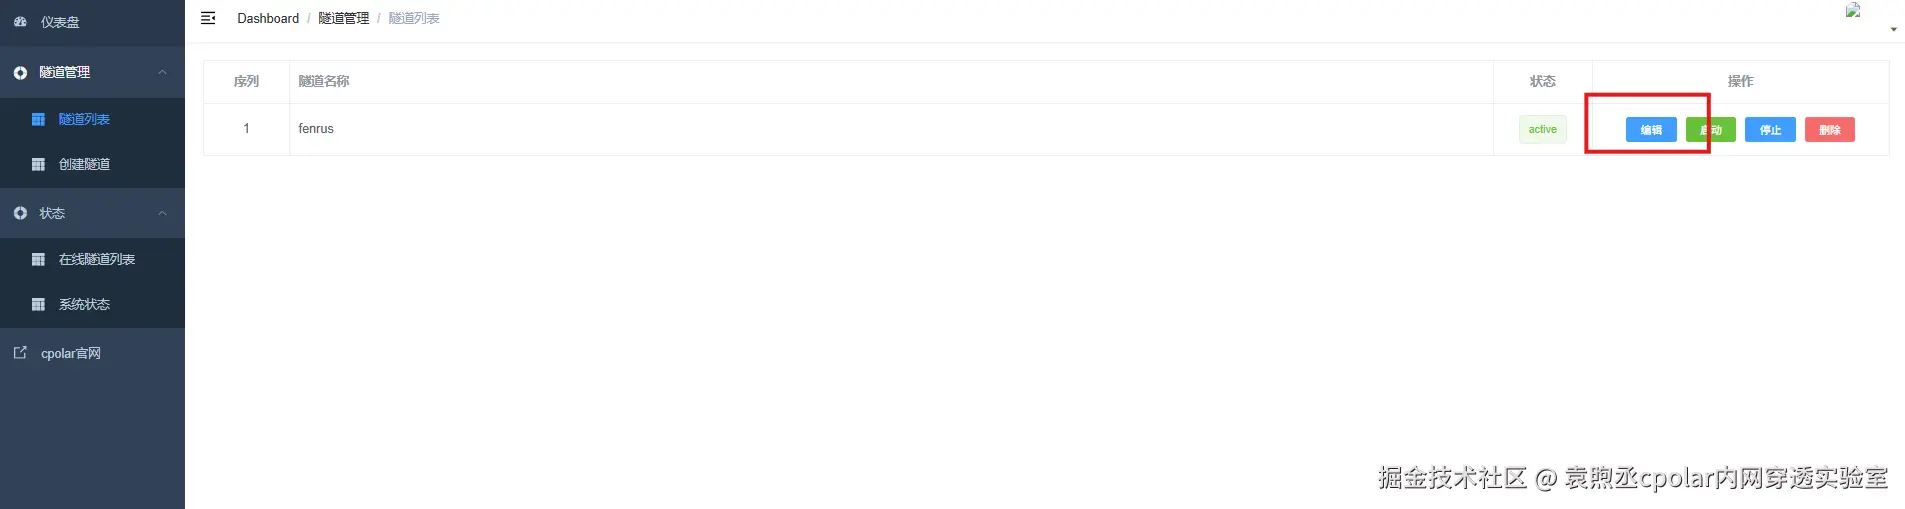
Task: Click the grid icon beside 创建隧道
Action: click(x=38, y=164)
